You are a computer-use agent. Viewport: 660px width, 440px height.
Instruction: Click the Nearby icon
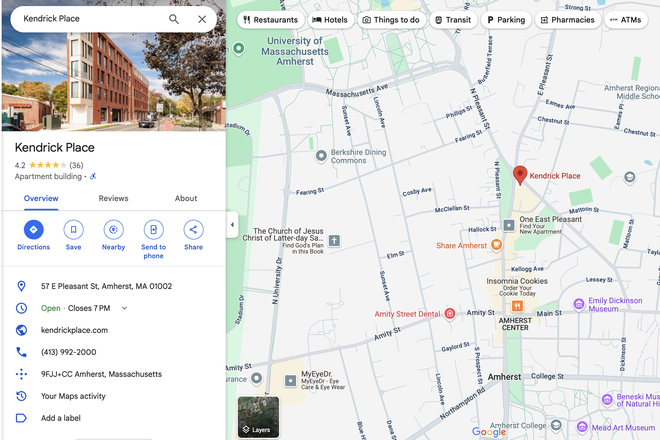[113, 229]
